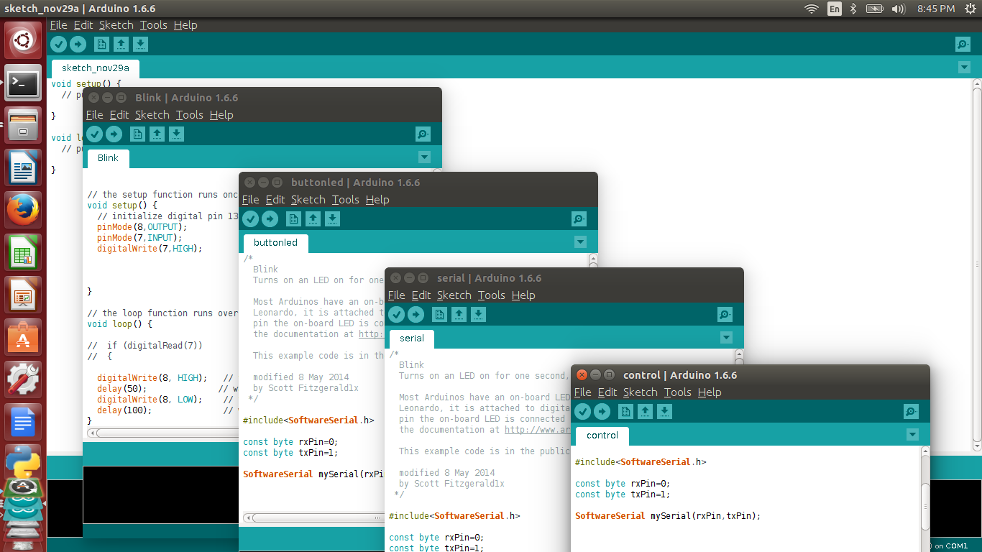Select the sketch_nov29a tab
Image resolution: width=982 pixels, height=552 pixels.
[x=95, y=68]
